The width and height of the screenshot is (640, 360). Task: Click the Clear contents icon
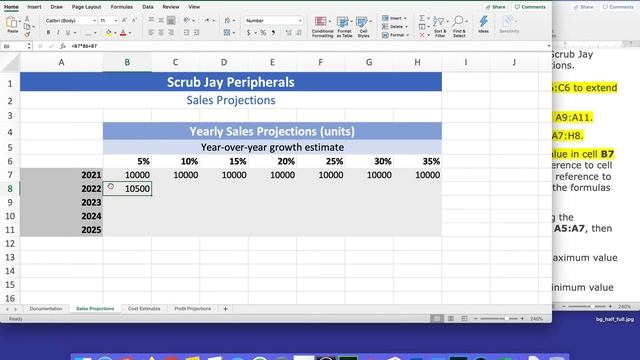click(x=422, y=36)
